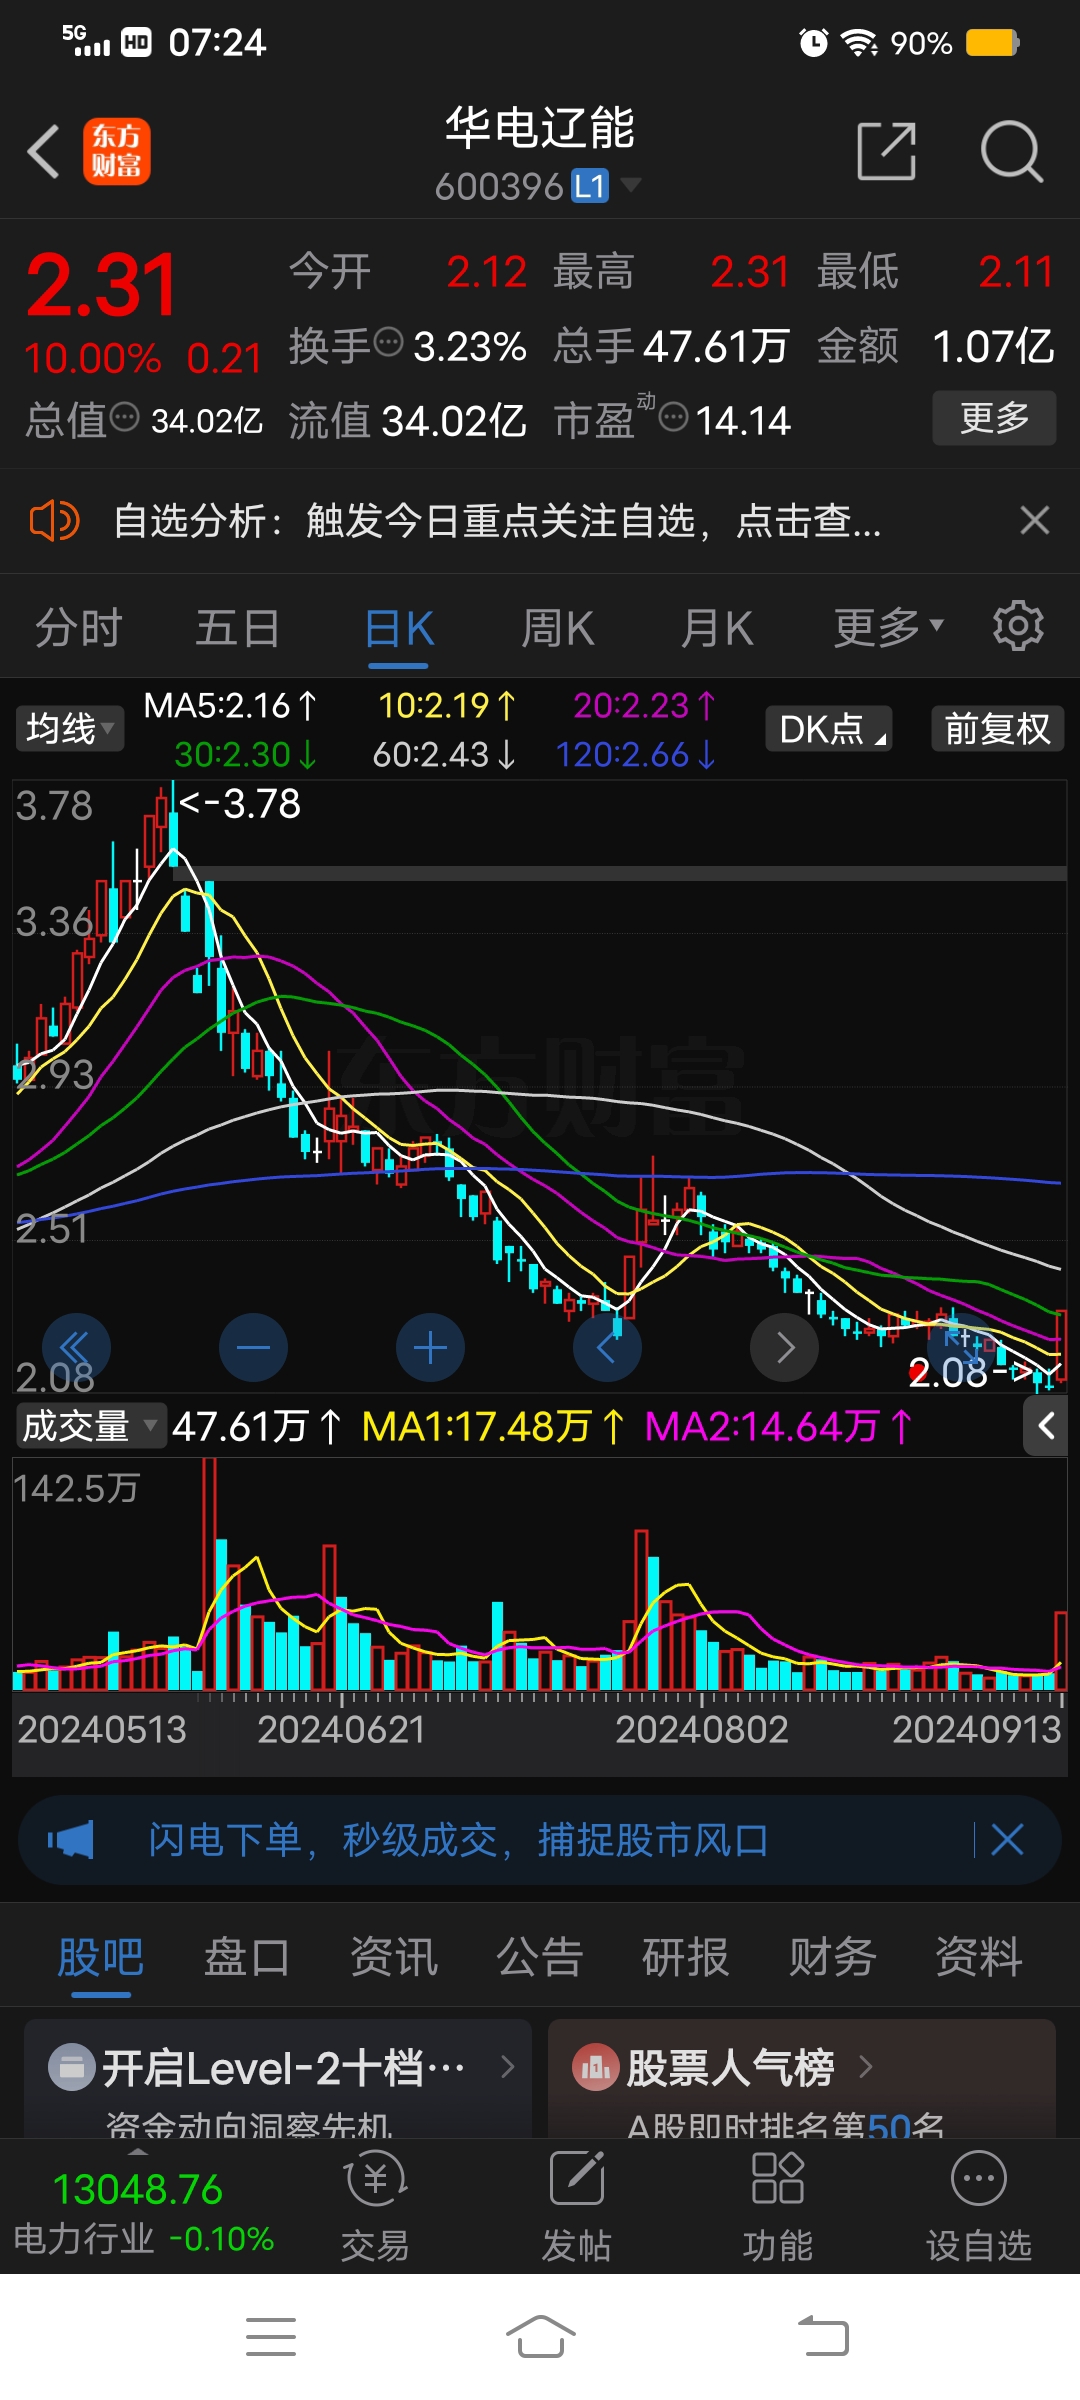Tap double-left arrow chart scroll button
This screenshot has width=1080, height=2400.
(76, 1348)
